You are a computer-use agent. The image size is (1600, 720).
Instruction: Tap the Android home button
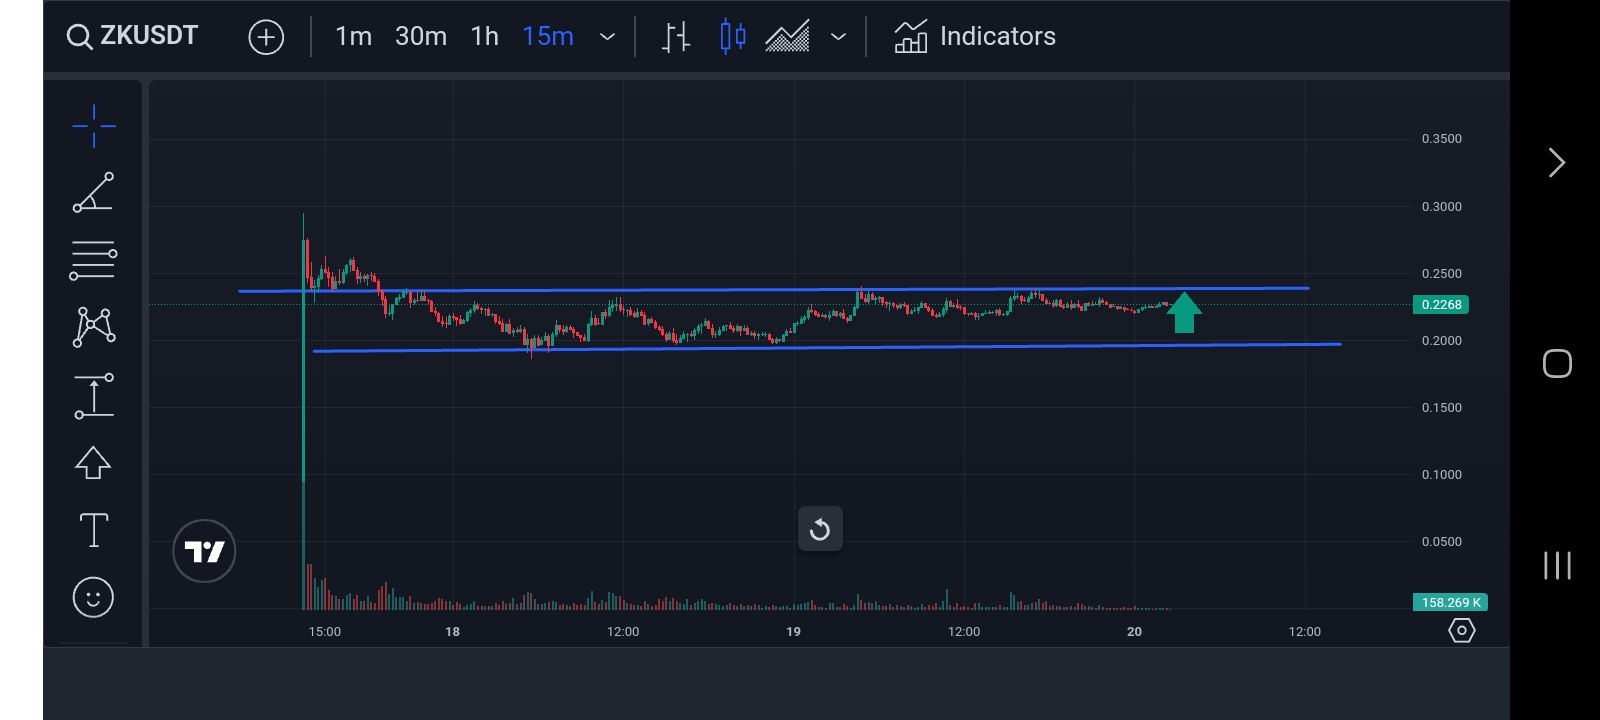1557,363
